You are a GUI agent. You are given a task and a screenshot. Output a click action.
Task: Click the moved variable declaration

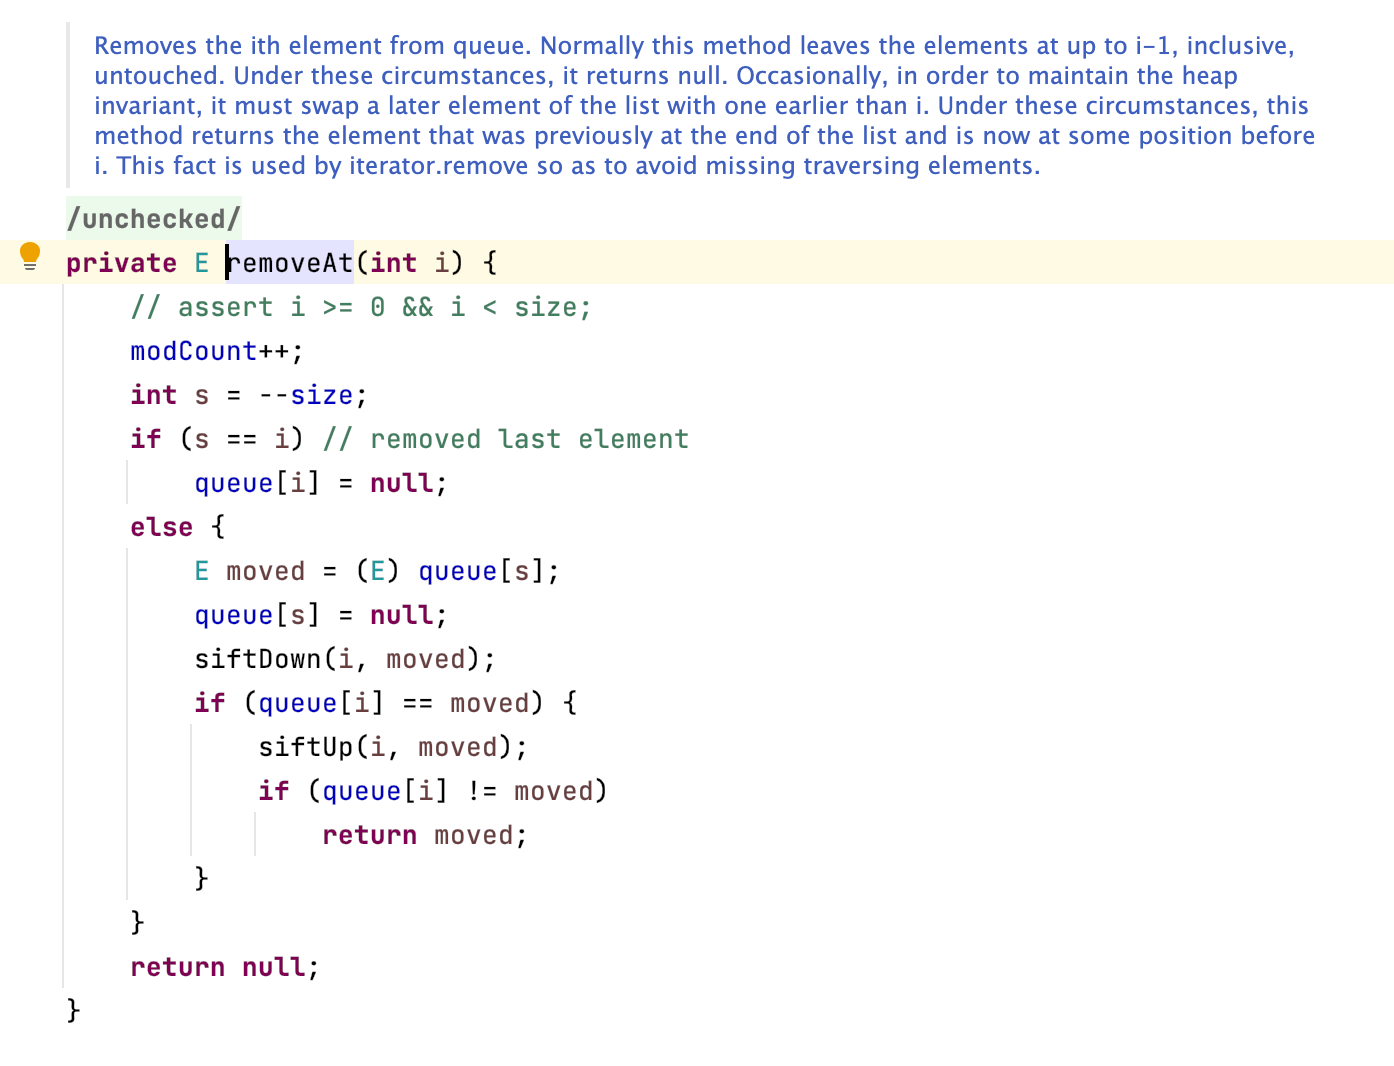(x=265, y=571)
